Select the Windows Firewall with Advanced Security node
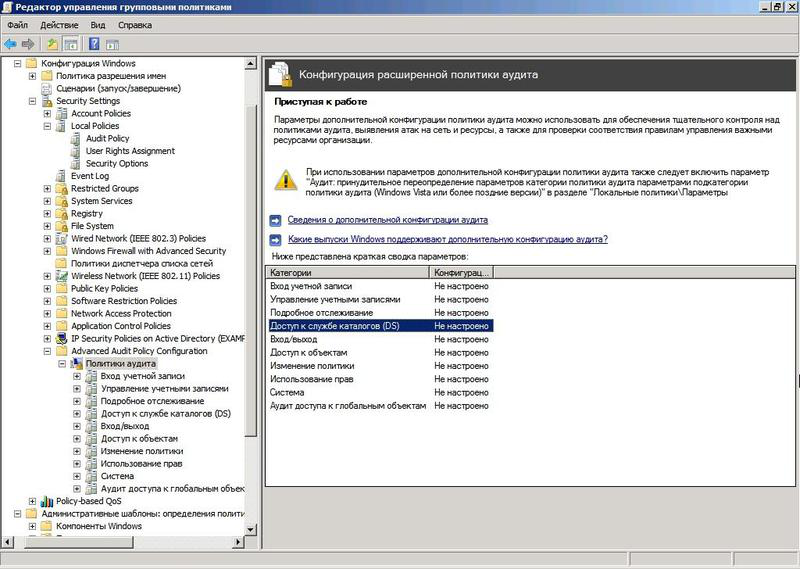Viewport: 800px width, 569px height. coord(148,251)
